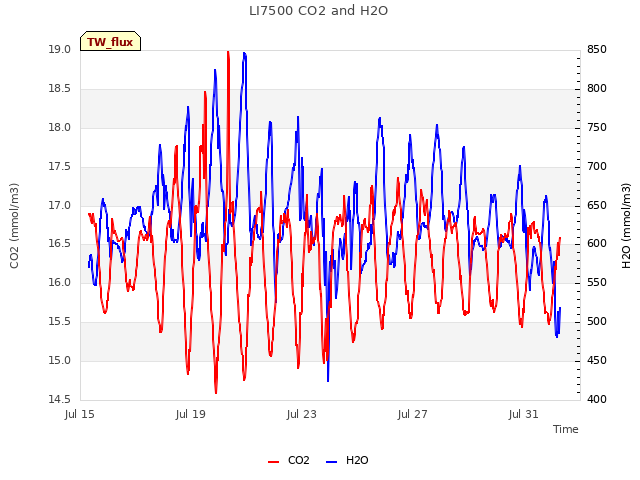Screen dimensions: 640x480
Task: Click the 15.5 left axis value
Action: click(x=60, y=322)
